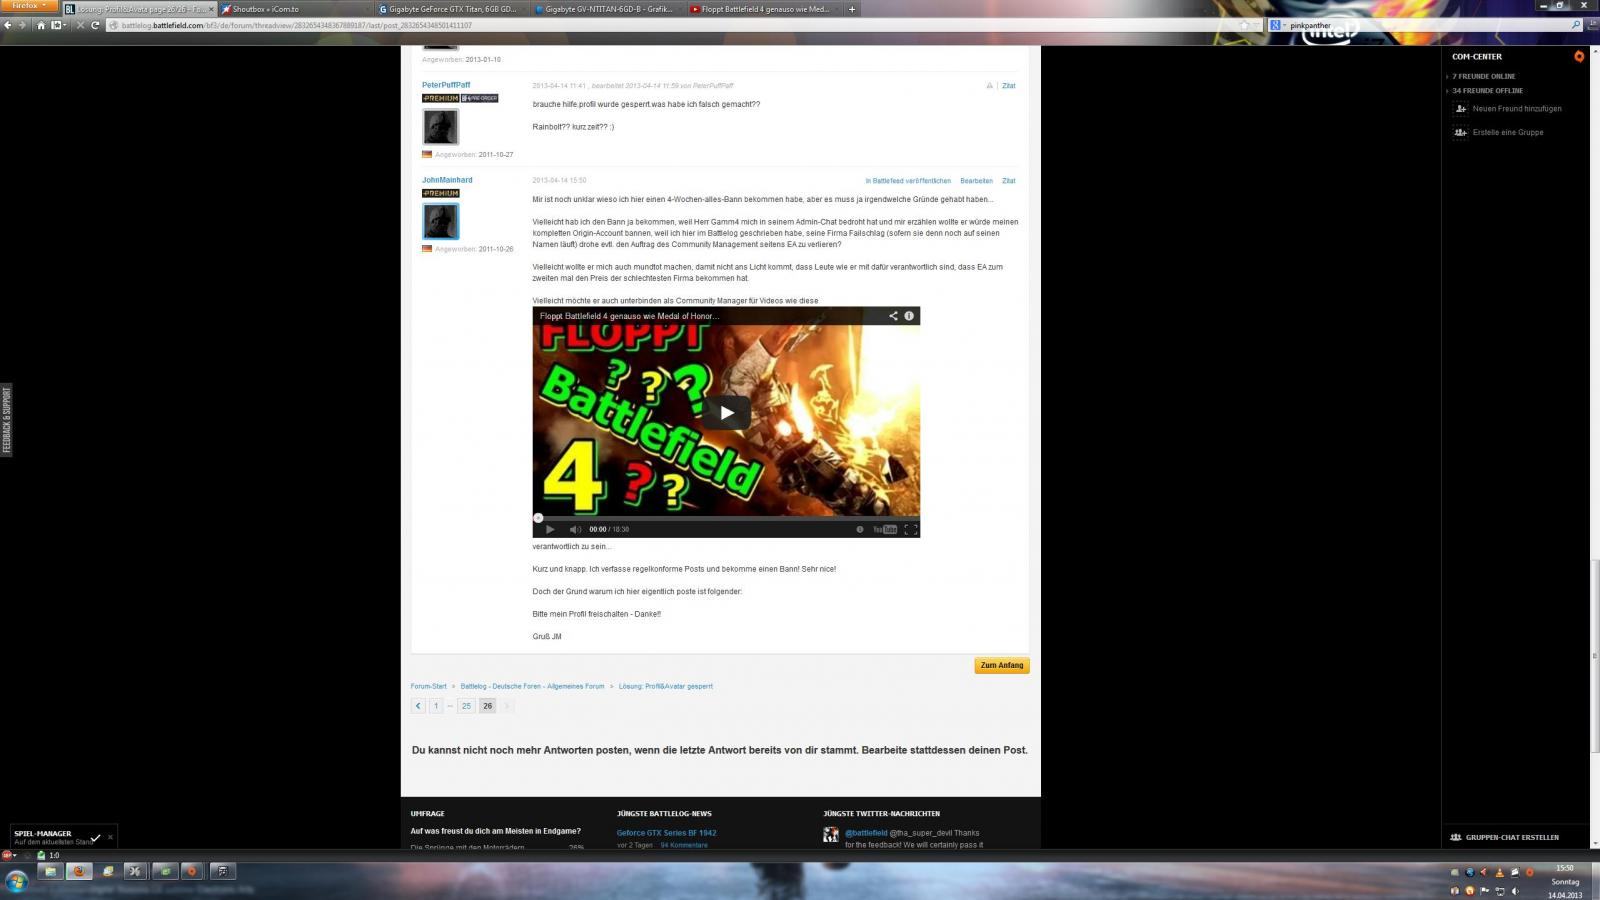Quote PeterPuffPaff's post via Zitat
Viewport: 1600px width, 900px height.
1009,85
